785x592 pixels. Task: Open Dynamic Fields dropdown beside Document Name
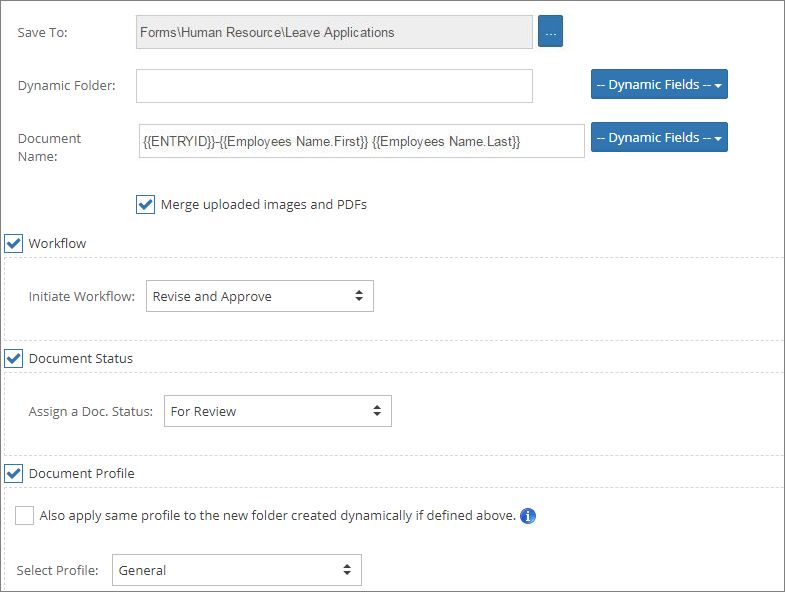click(x=659, y=137)
